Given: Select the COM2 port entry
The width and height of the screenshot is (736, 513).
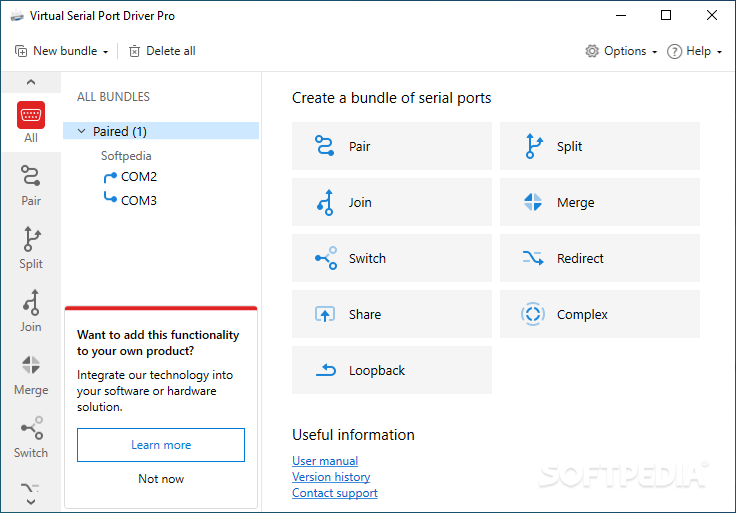Looking at the screenshot, I should coord(130,177).
